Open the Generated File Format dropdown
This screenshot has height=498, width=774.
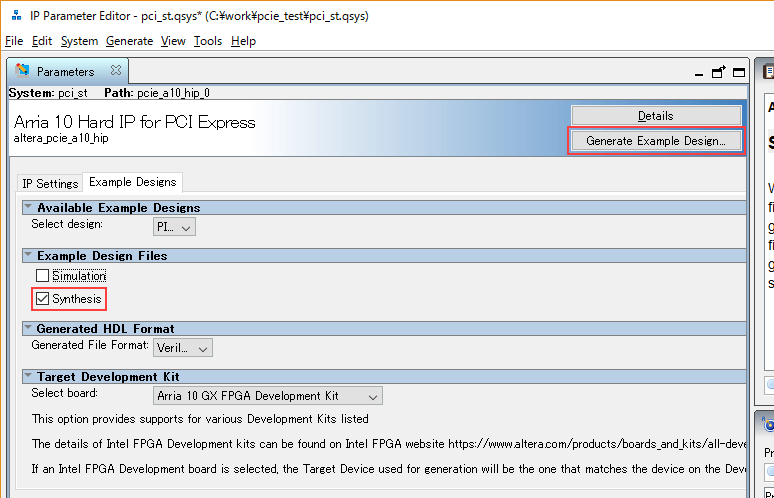(183, 348)
